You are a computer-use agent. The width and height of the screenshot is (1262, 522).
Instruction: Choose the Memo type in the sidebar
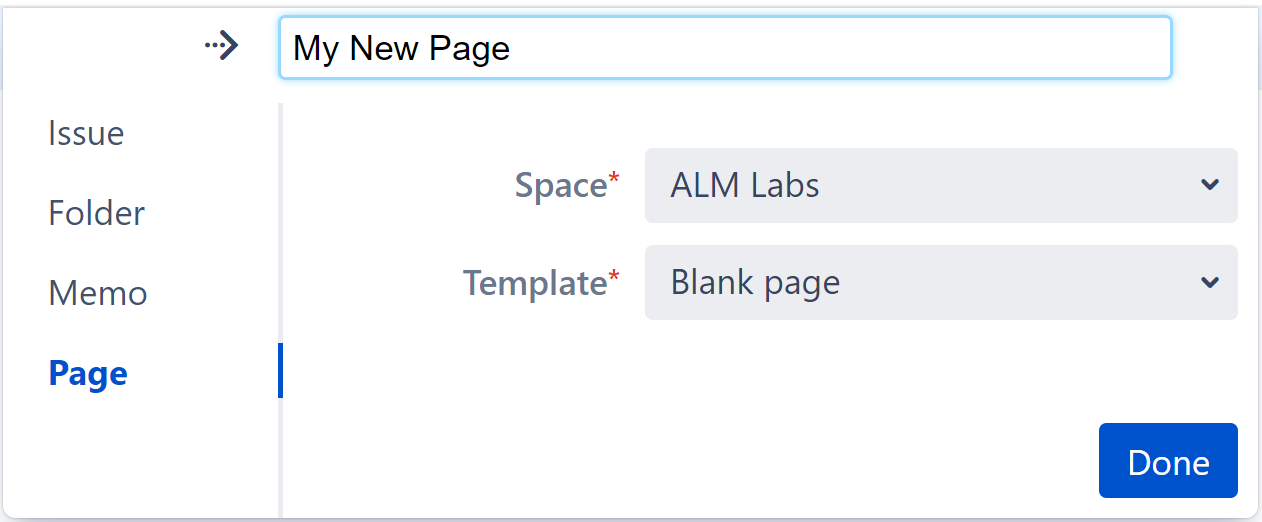97,293
